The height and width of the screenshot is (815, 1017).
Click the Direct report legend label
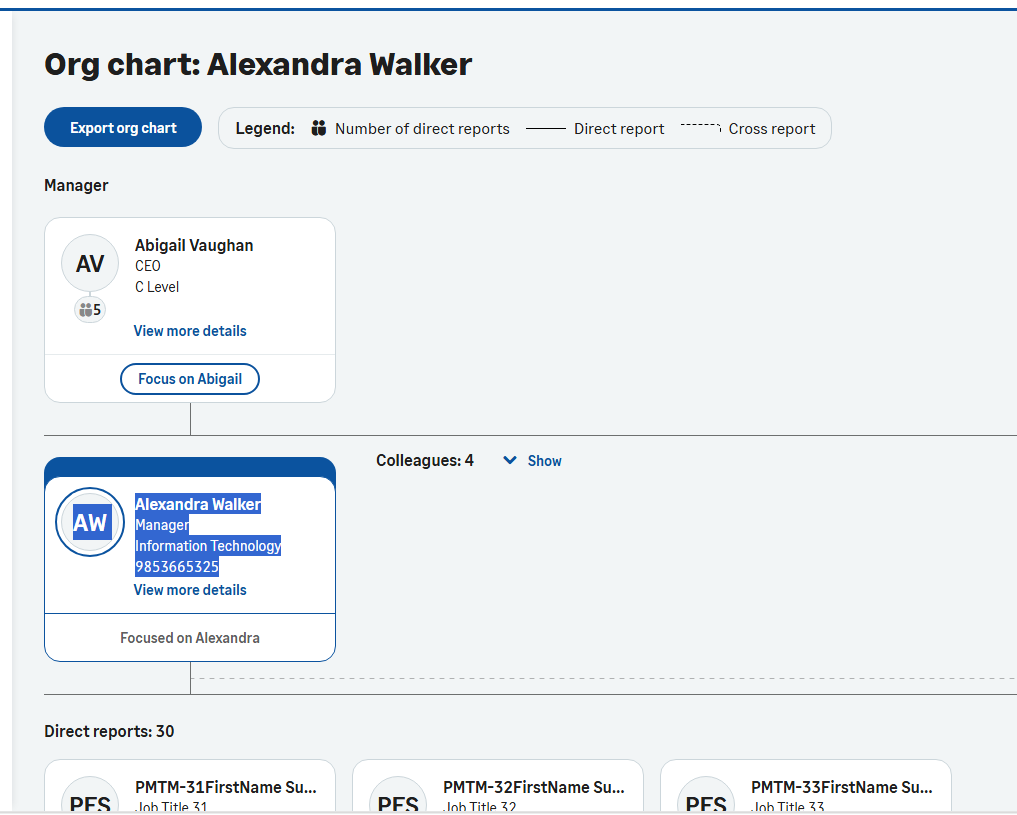(x=619, y=129)
